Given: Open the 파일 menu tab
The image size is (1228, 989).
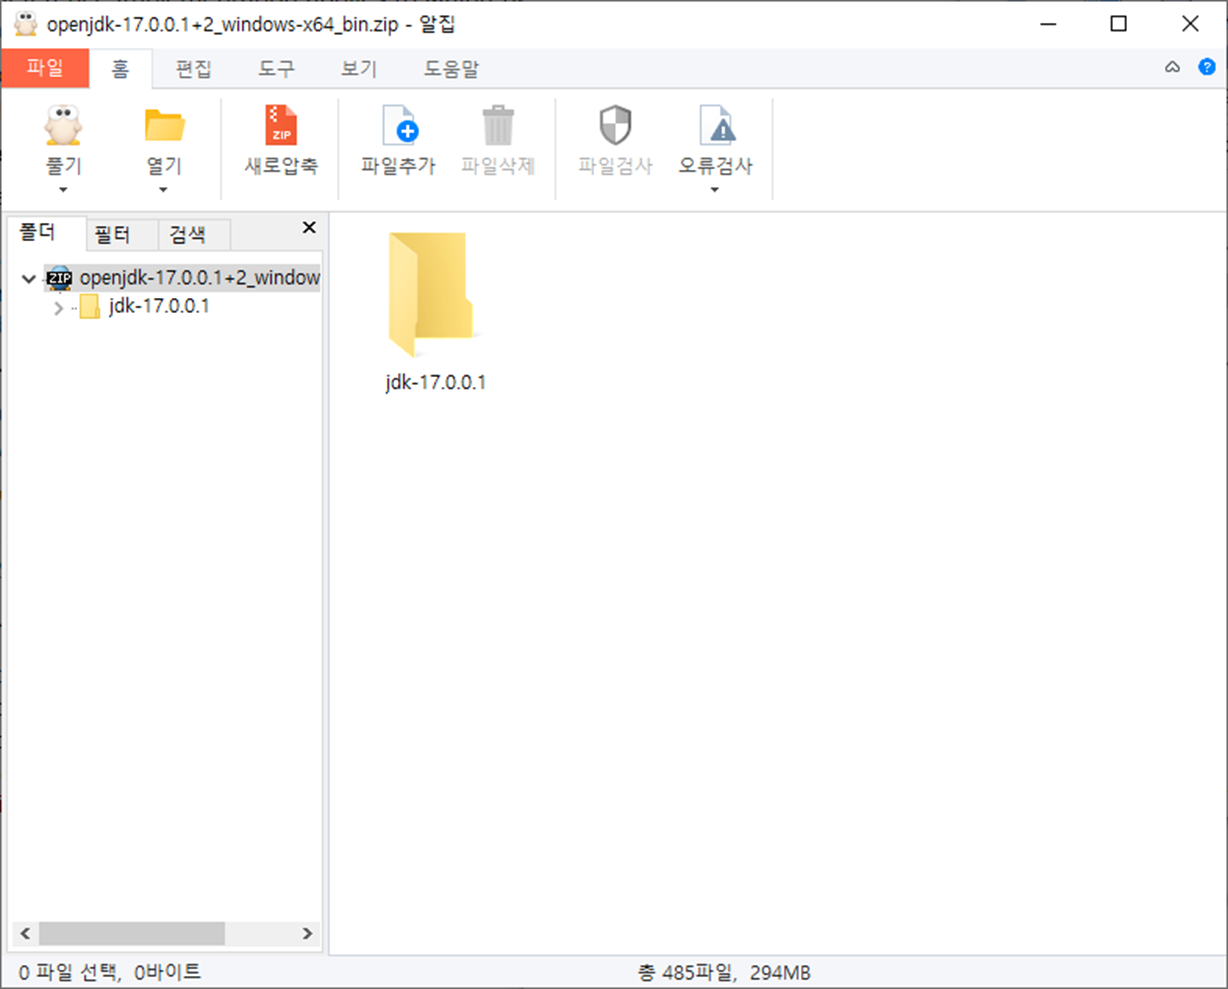Looking at the screenshot, I should [45, 68].
